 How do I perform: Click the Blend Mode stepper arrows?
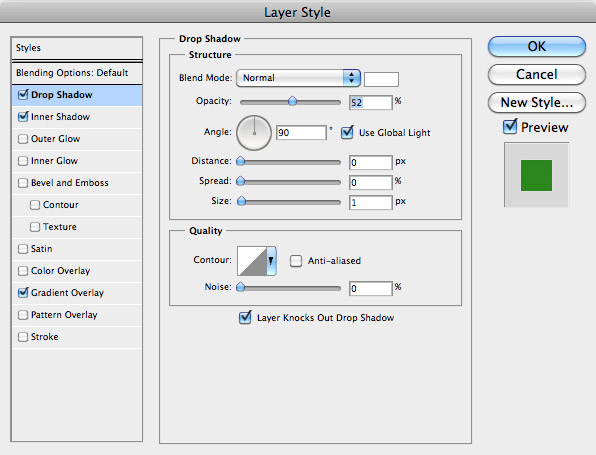tap(352, 78)
